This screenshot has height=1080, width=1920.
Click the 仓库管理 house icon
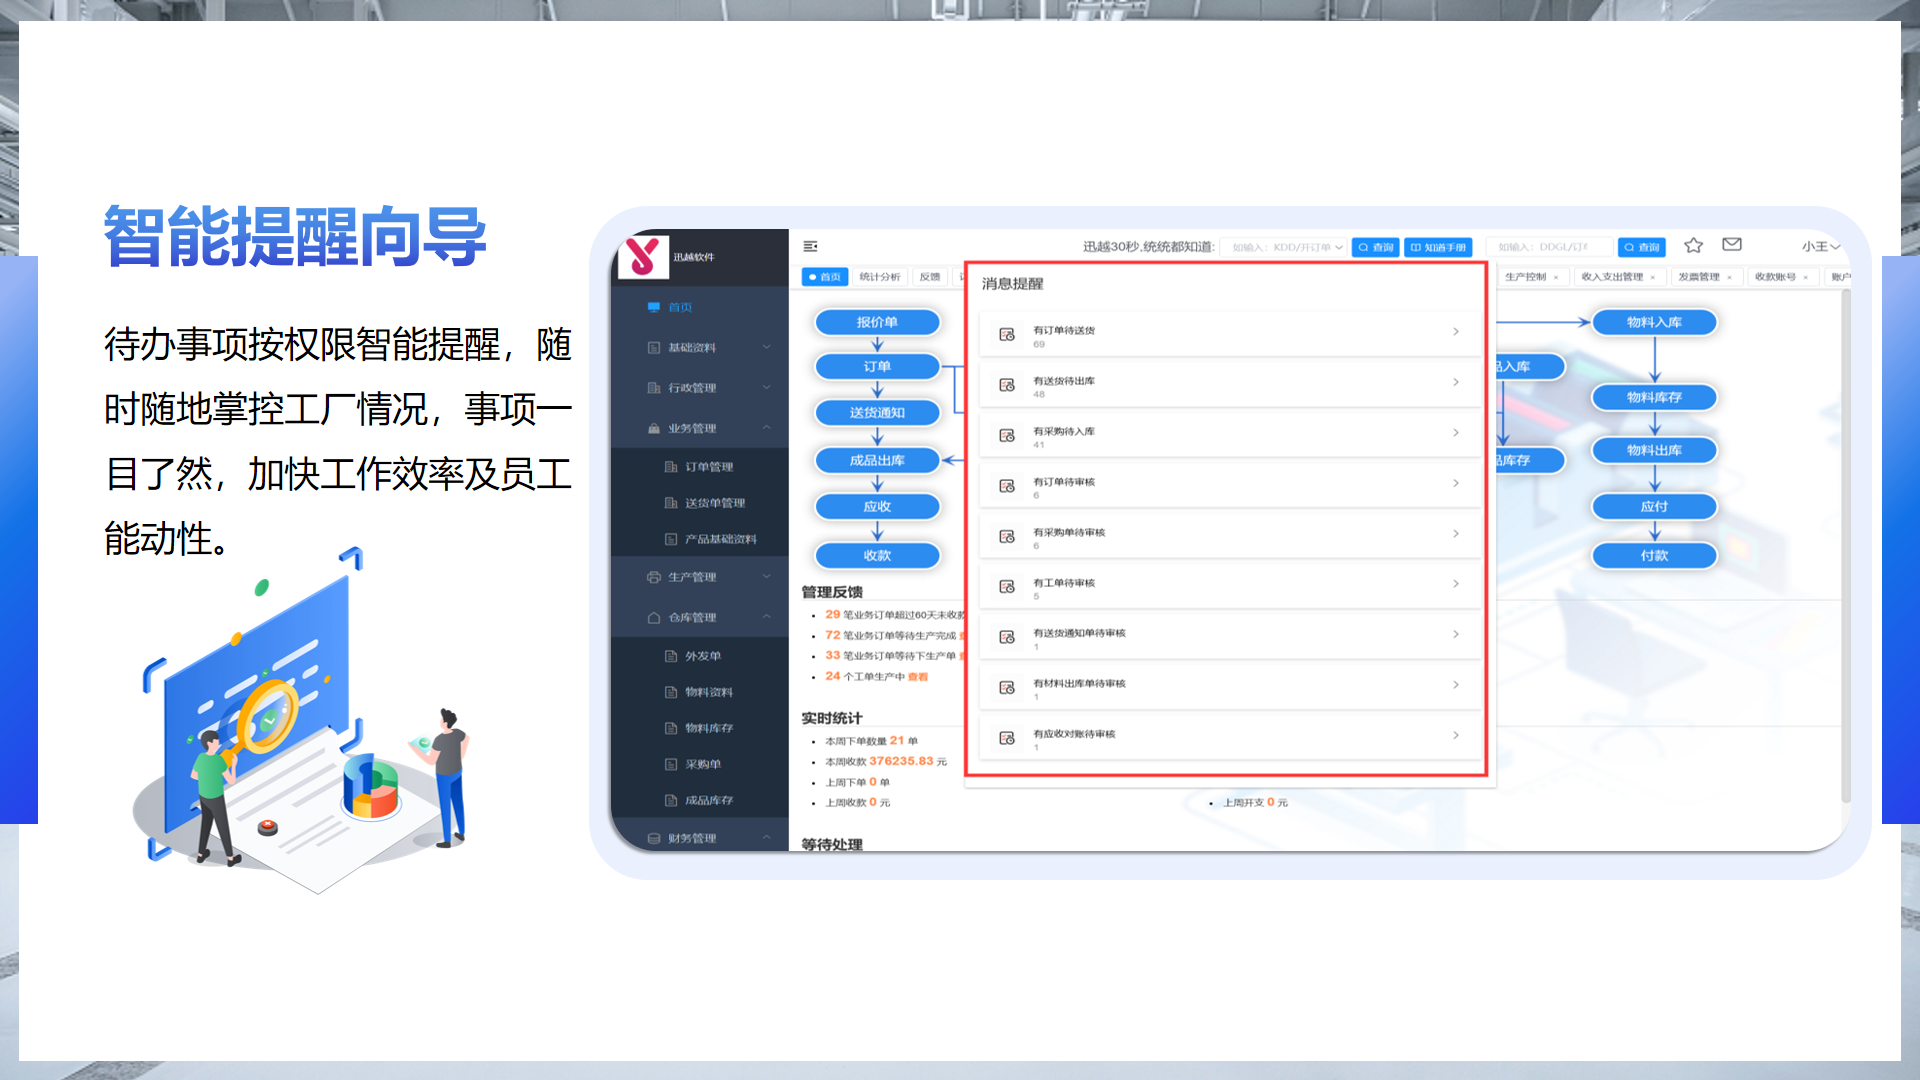pos(653,618)
